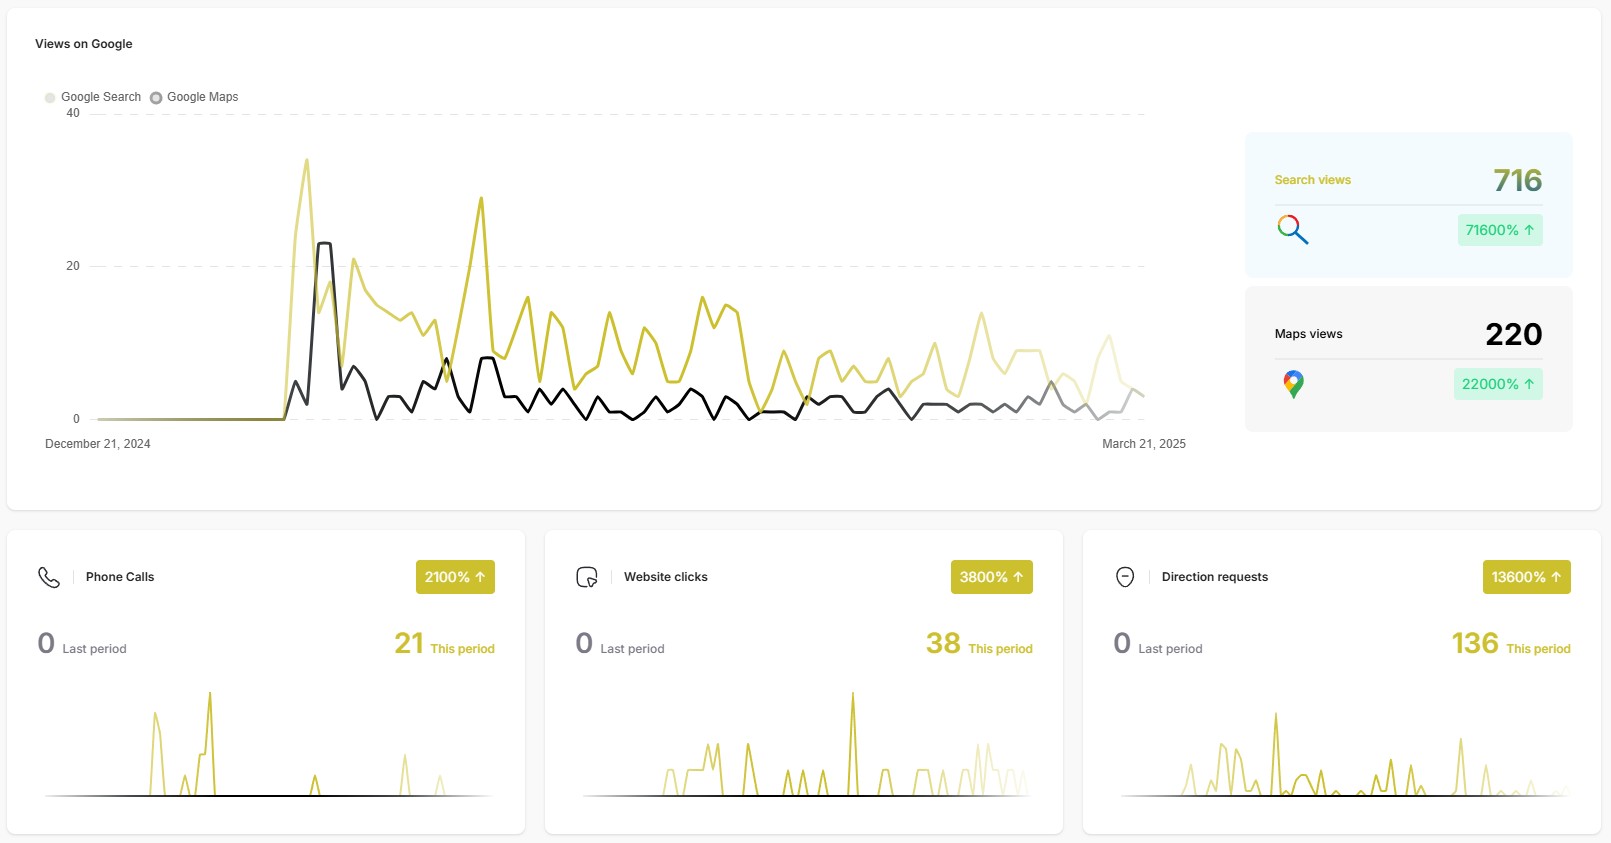Click the Phone Calls sparkline chart

[x=266, y=745]
